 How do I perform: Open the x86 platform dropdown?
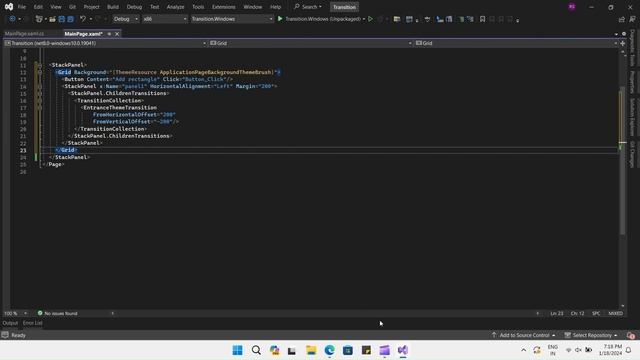click(164, 19)
